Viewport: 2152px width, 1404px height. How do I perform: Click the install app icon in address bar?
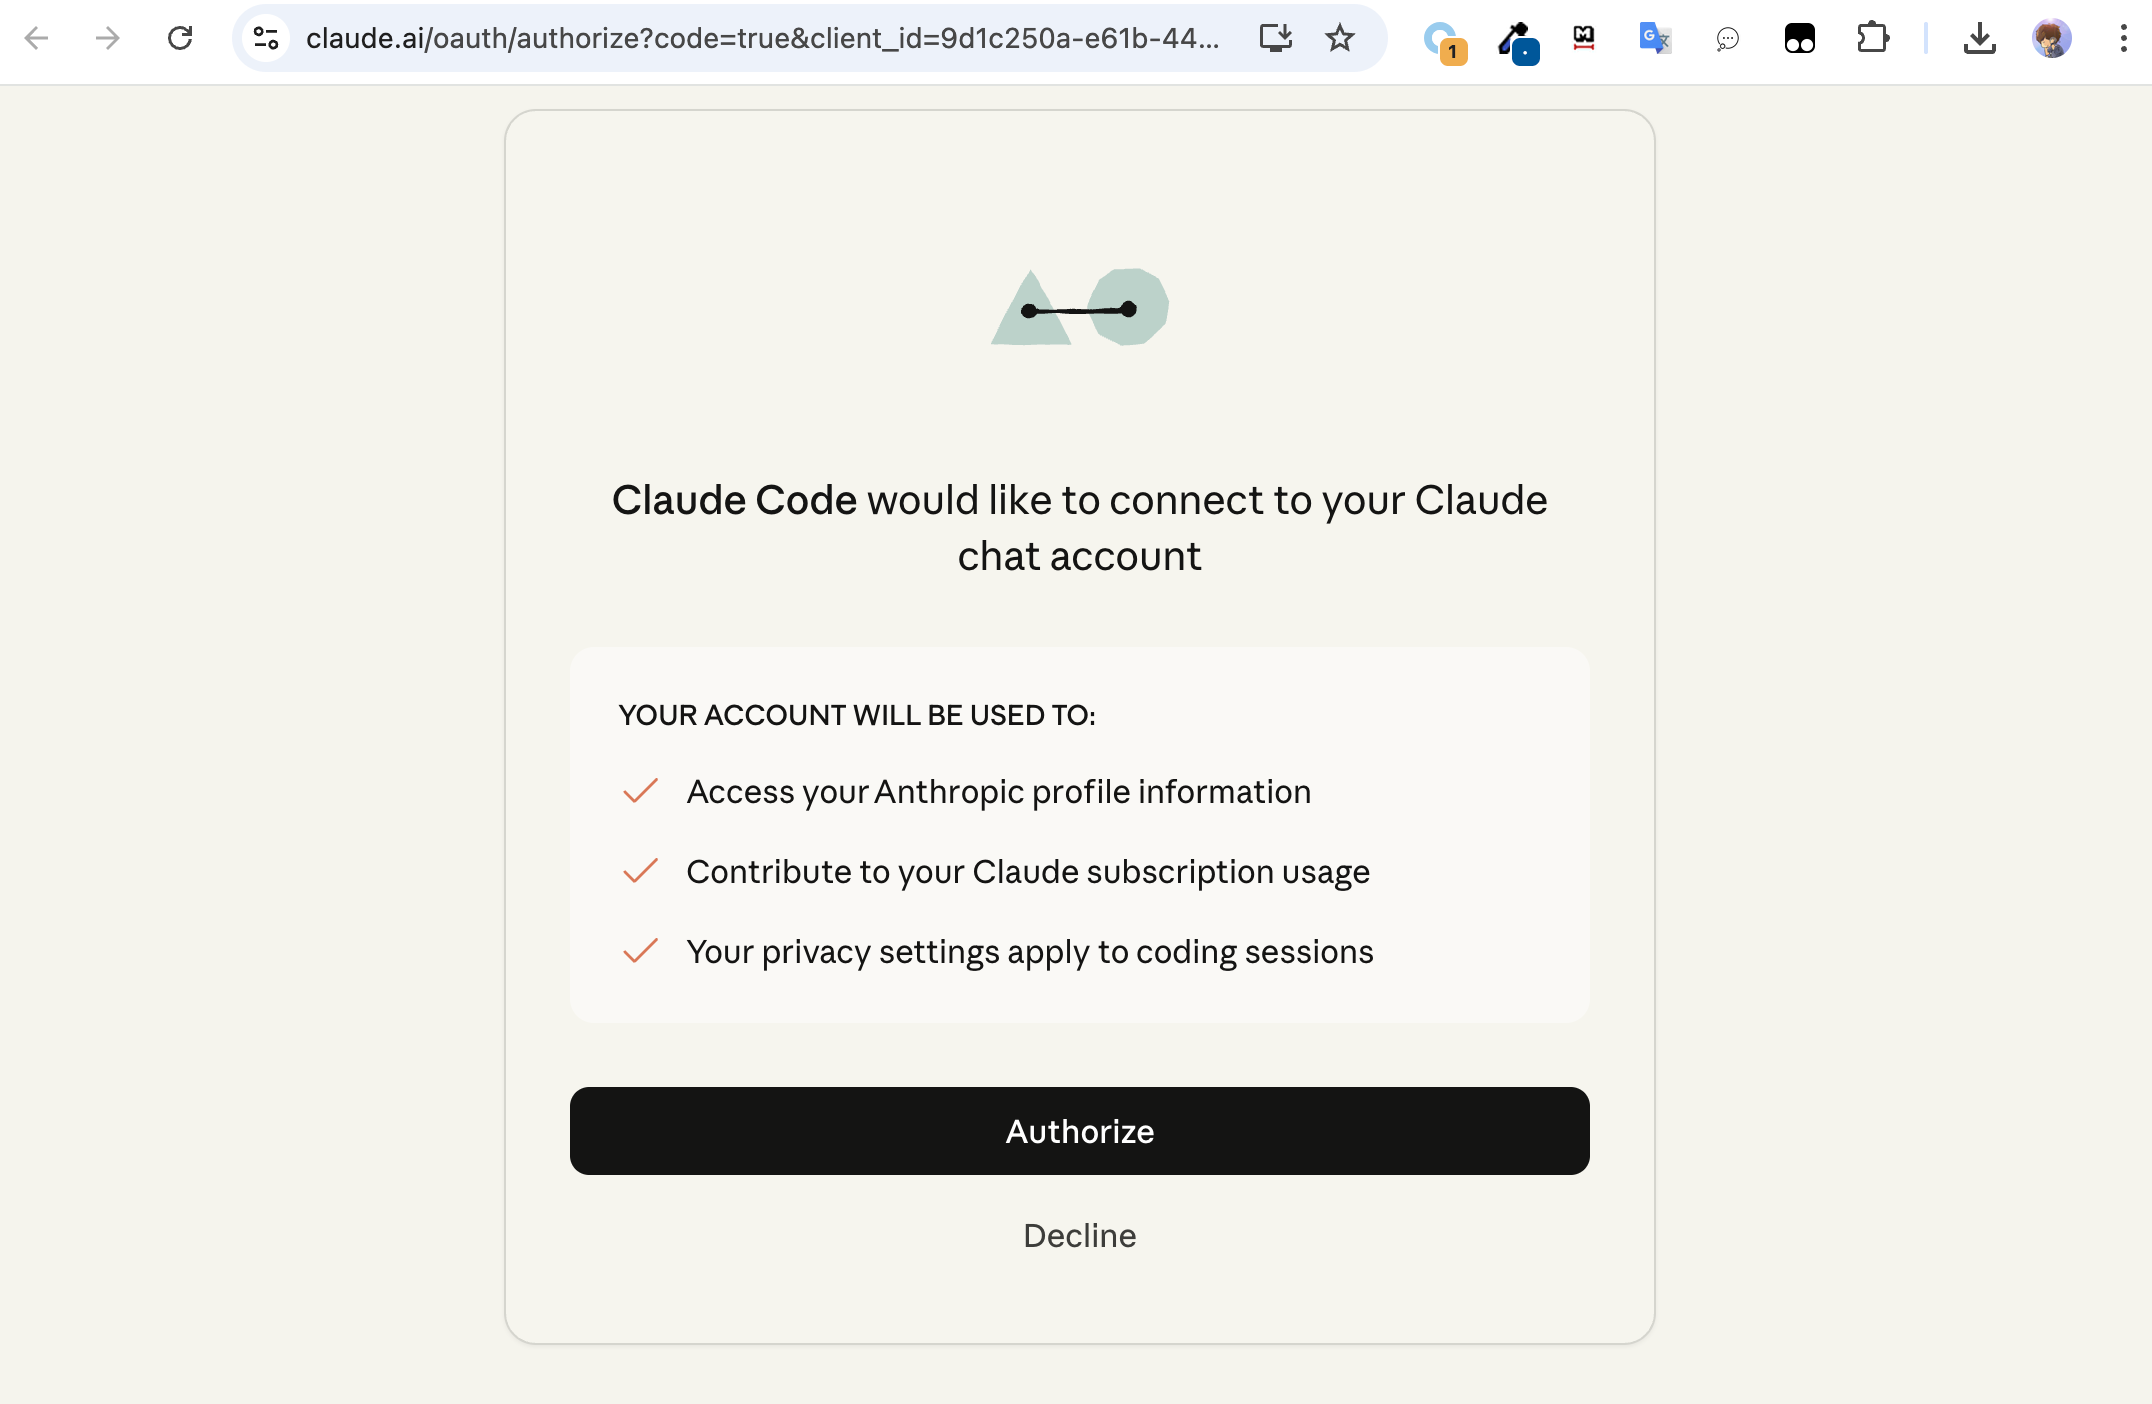(1275, 38)
